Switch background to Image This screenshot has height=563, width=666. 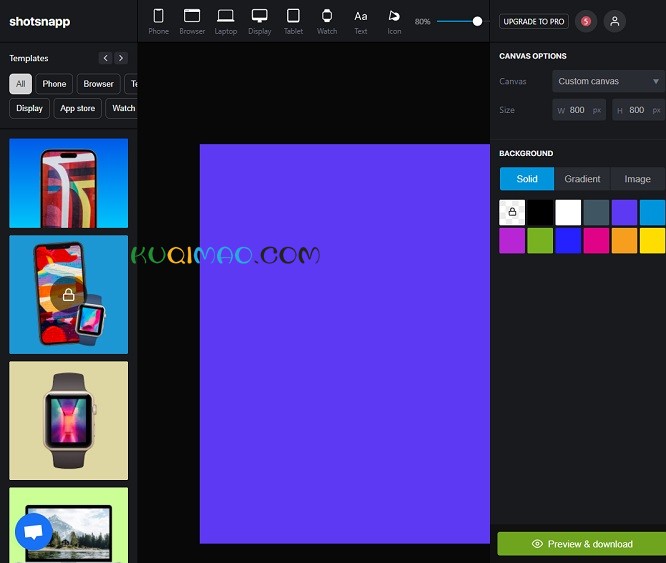pos(638,179)
